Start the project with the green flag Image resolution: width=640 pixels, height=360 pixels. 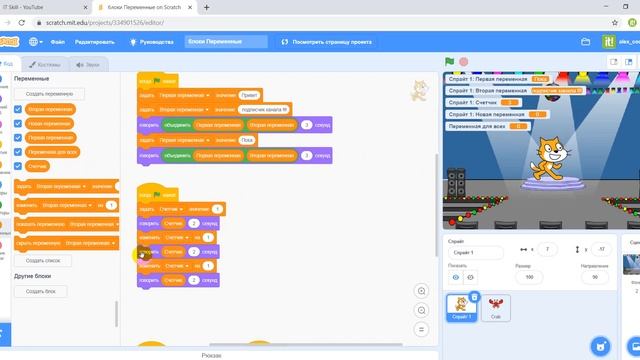pyautogui.click(x=449, y=62)
